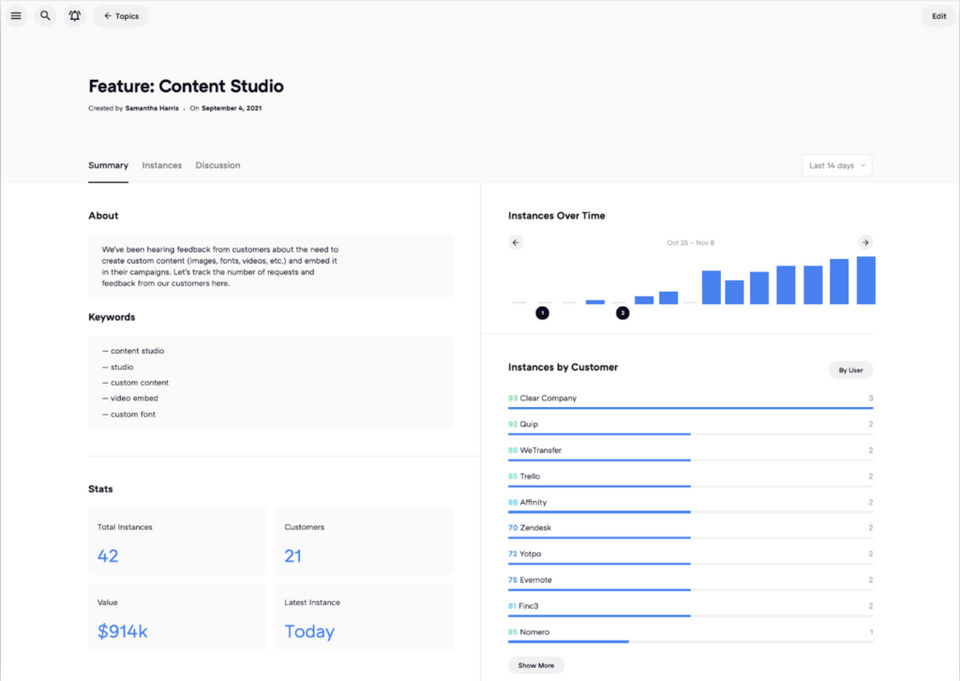Click the search magnifier icon

[45, 16]
